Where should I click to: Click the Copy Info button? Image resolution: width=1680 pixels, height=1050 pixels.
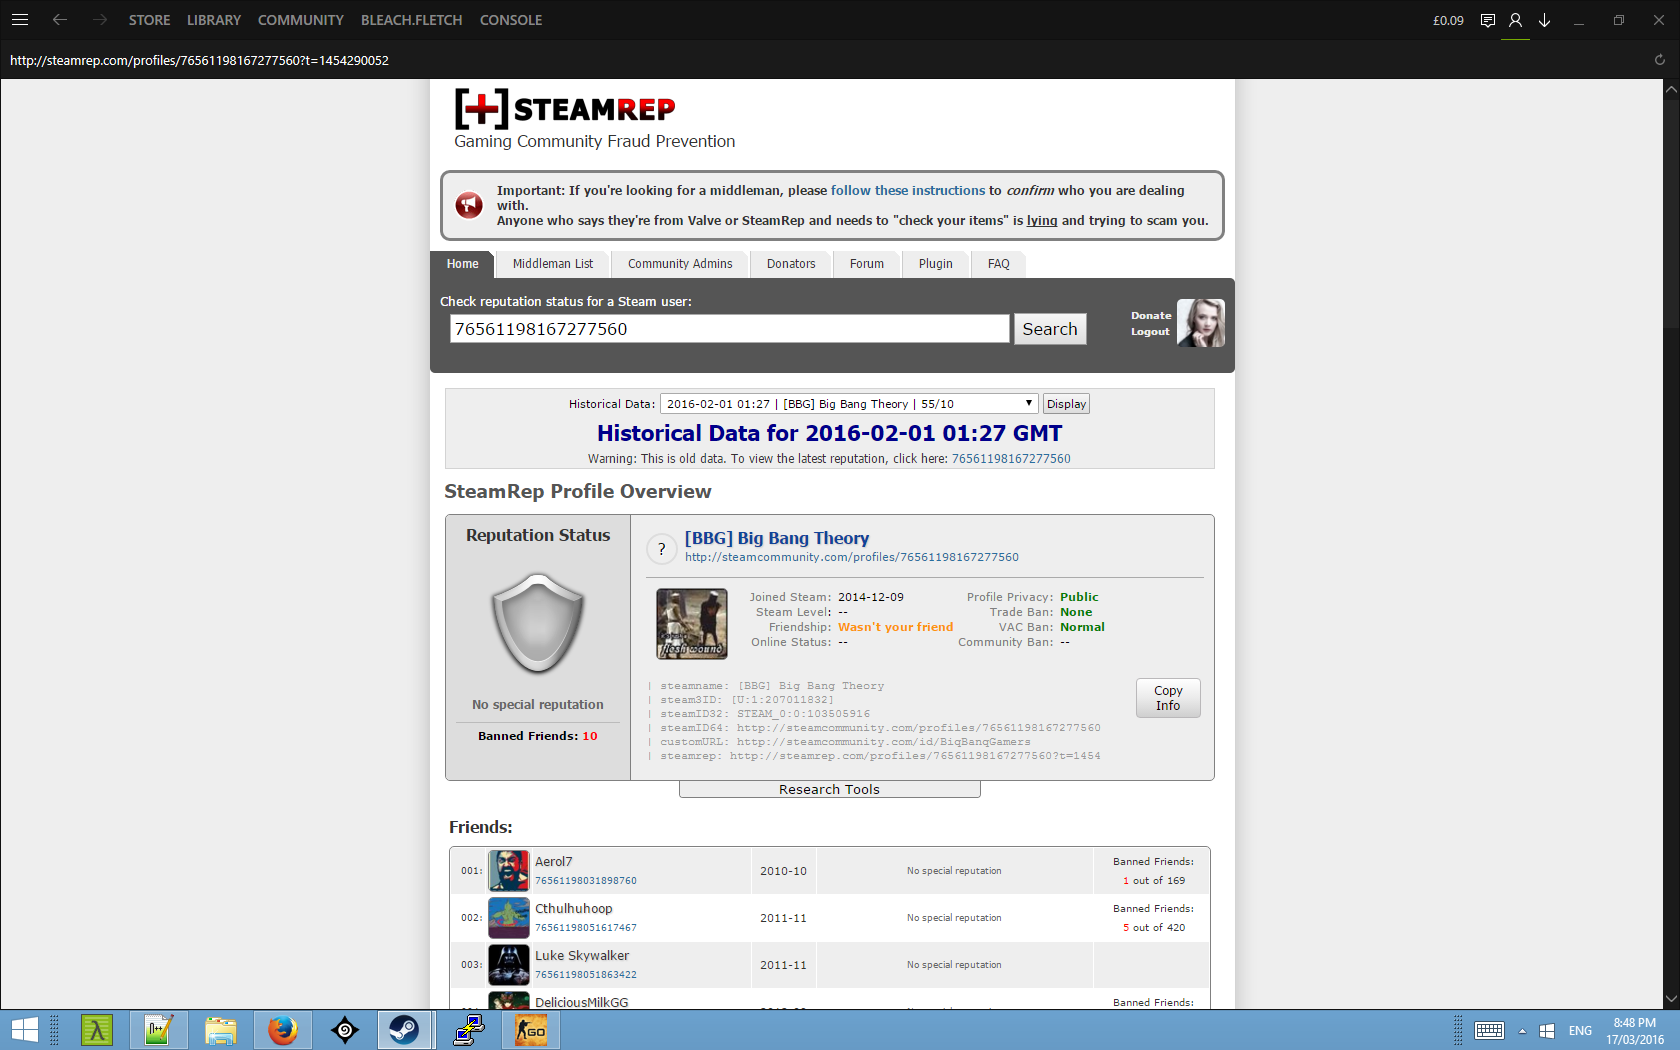pyautogui.click(x=1167, y=698)
